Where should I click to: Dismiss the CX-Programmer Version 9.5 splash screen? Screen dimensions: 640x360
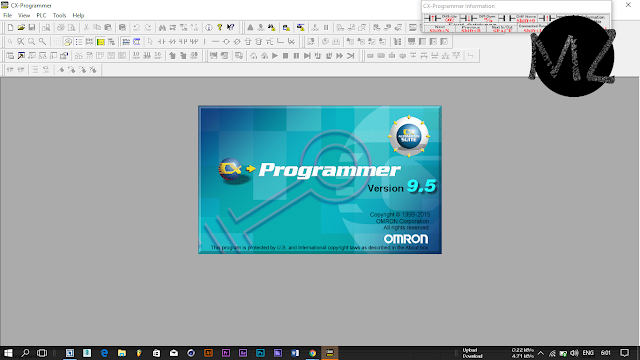coord(320,180)
